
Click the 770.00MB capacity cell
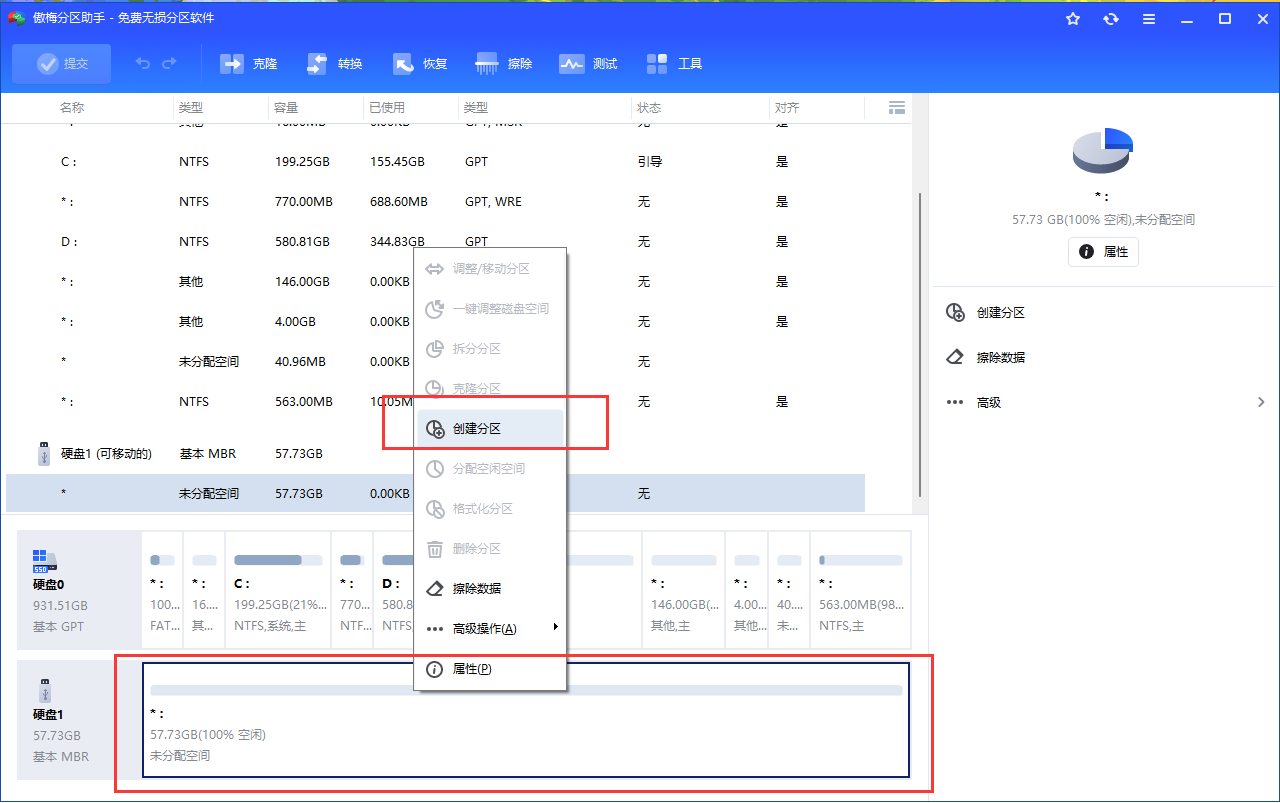click(304, 202)
